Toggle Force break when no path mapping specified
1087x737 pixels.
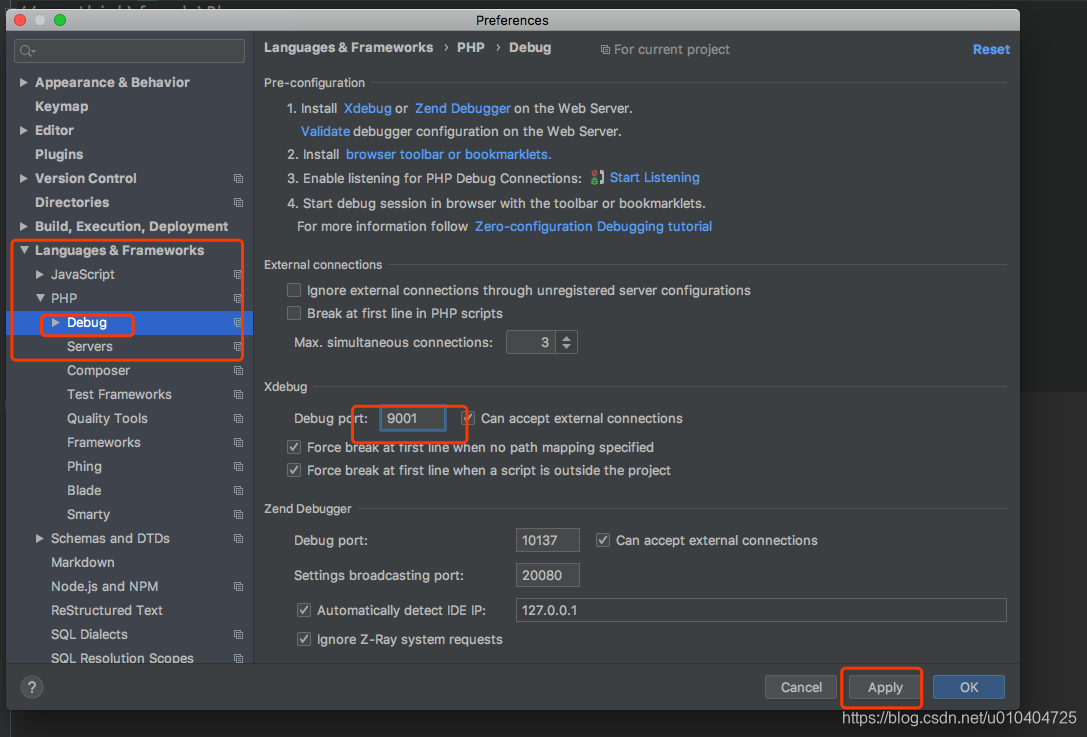coord(294,447)
